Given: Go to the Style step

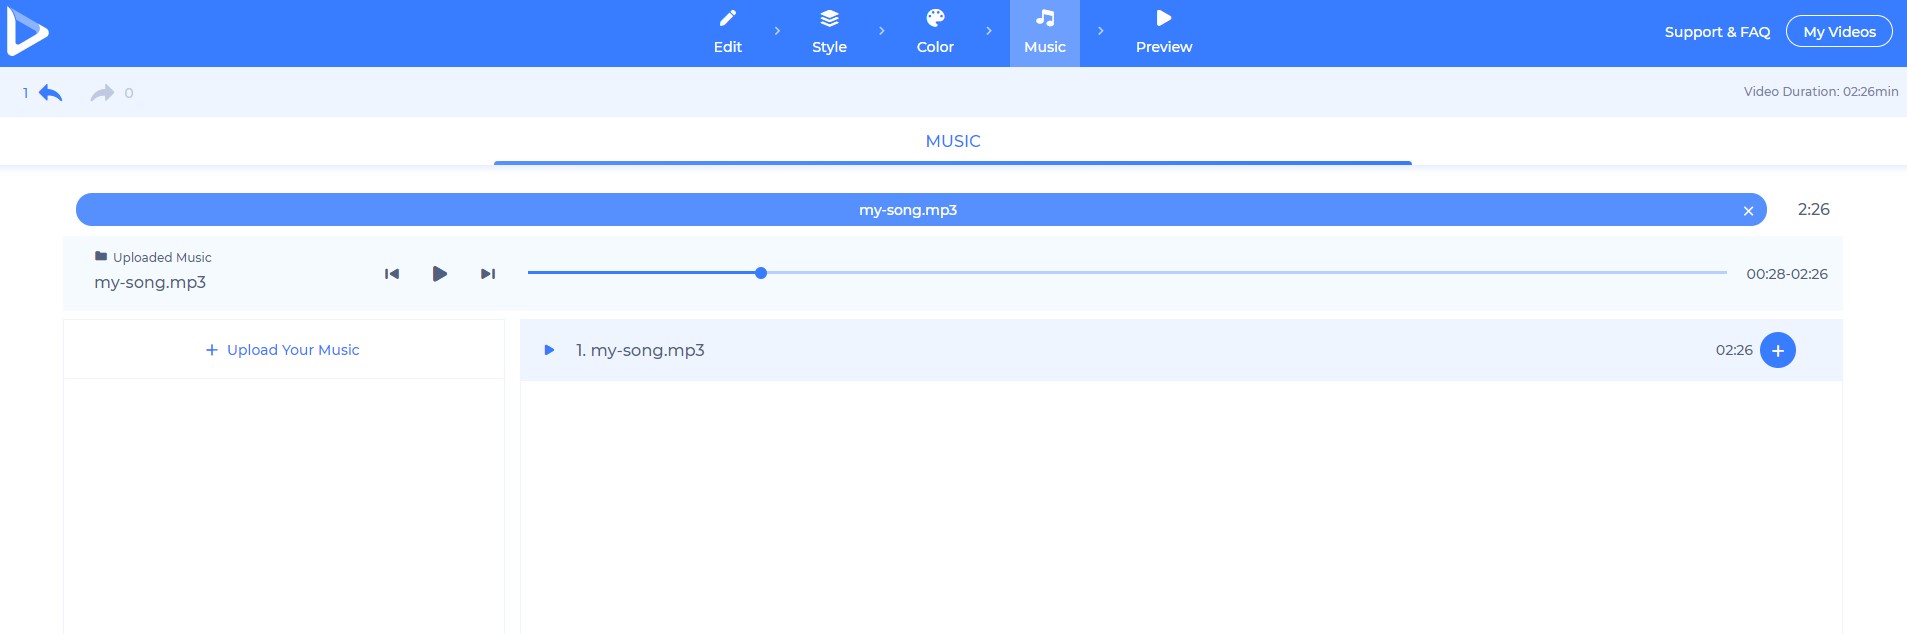Looking at the screenshot, I should [829, 32].
